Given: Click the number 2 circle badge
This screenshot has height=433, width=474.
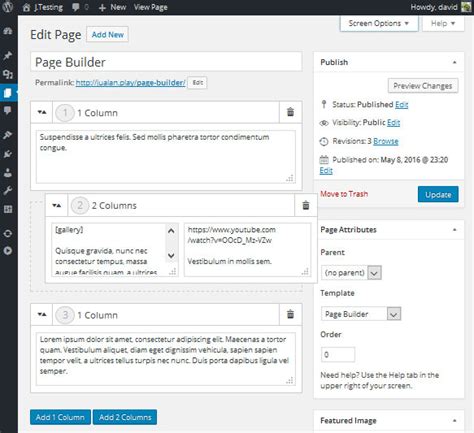Looking at the screenshot, I should click(x=80, y=205).
